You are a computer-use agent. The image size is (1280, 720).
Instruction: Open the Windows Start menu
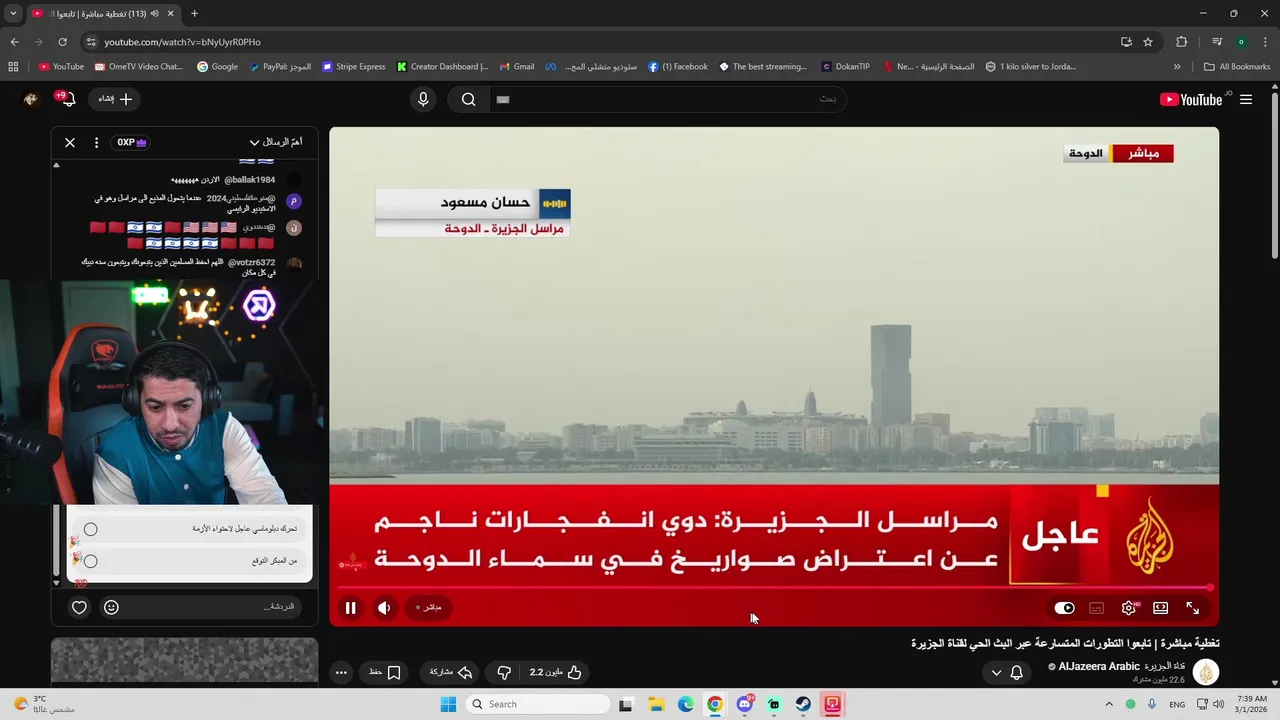[448, 704]
